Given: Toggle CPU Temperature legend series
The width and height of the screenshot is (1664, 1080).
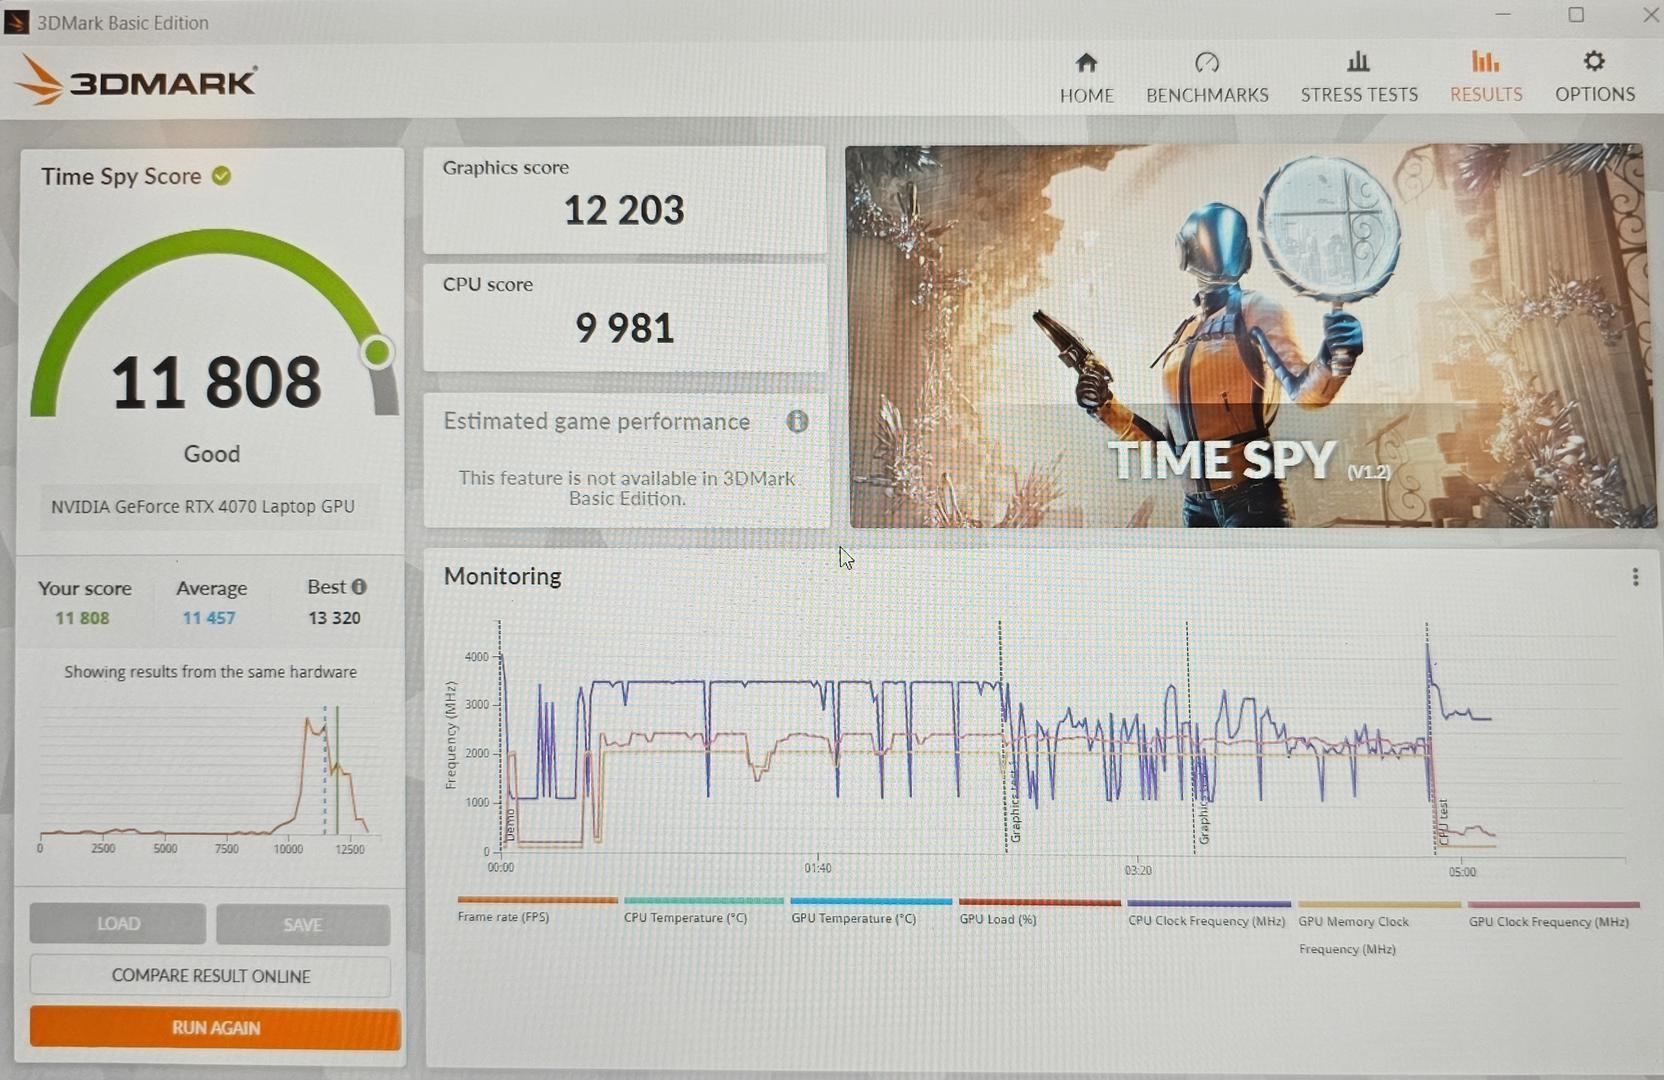Looking at the screenshot, I should pos(685,917).
